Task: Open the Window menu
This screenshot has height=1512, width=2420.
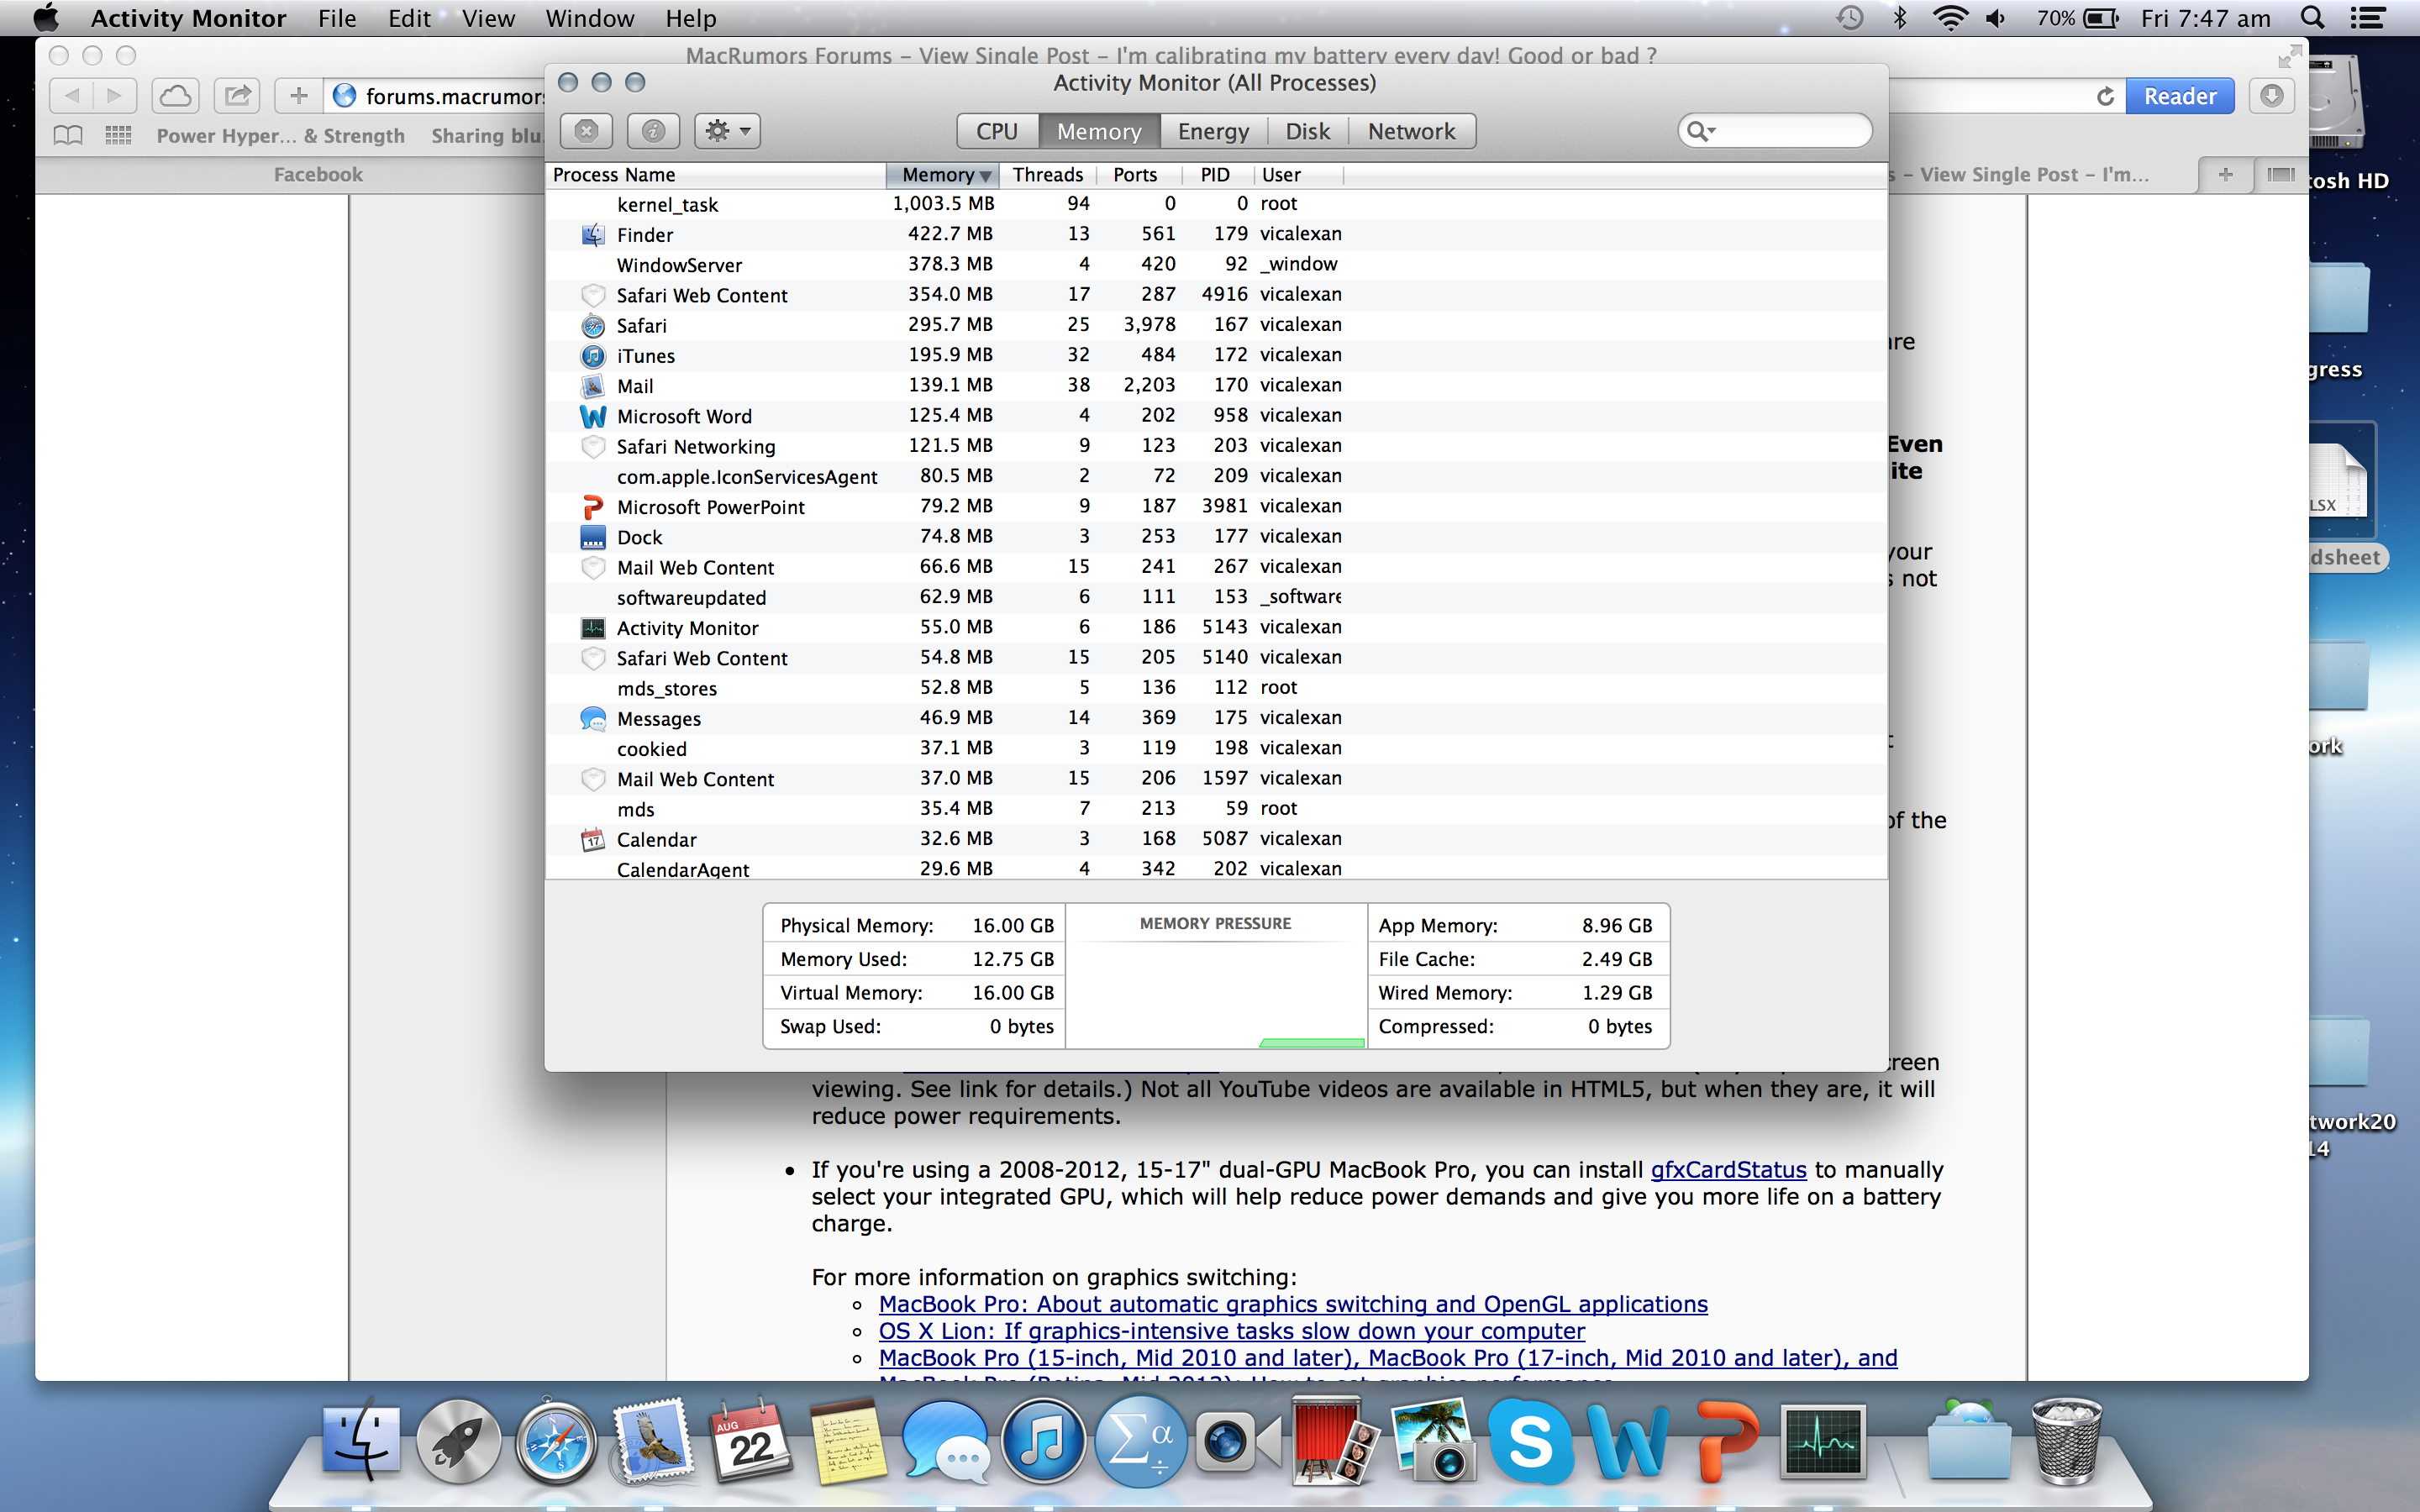Action: click(590, 18)
